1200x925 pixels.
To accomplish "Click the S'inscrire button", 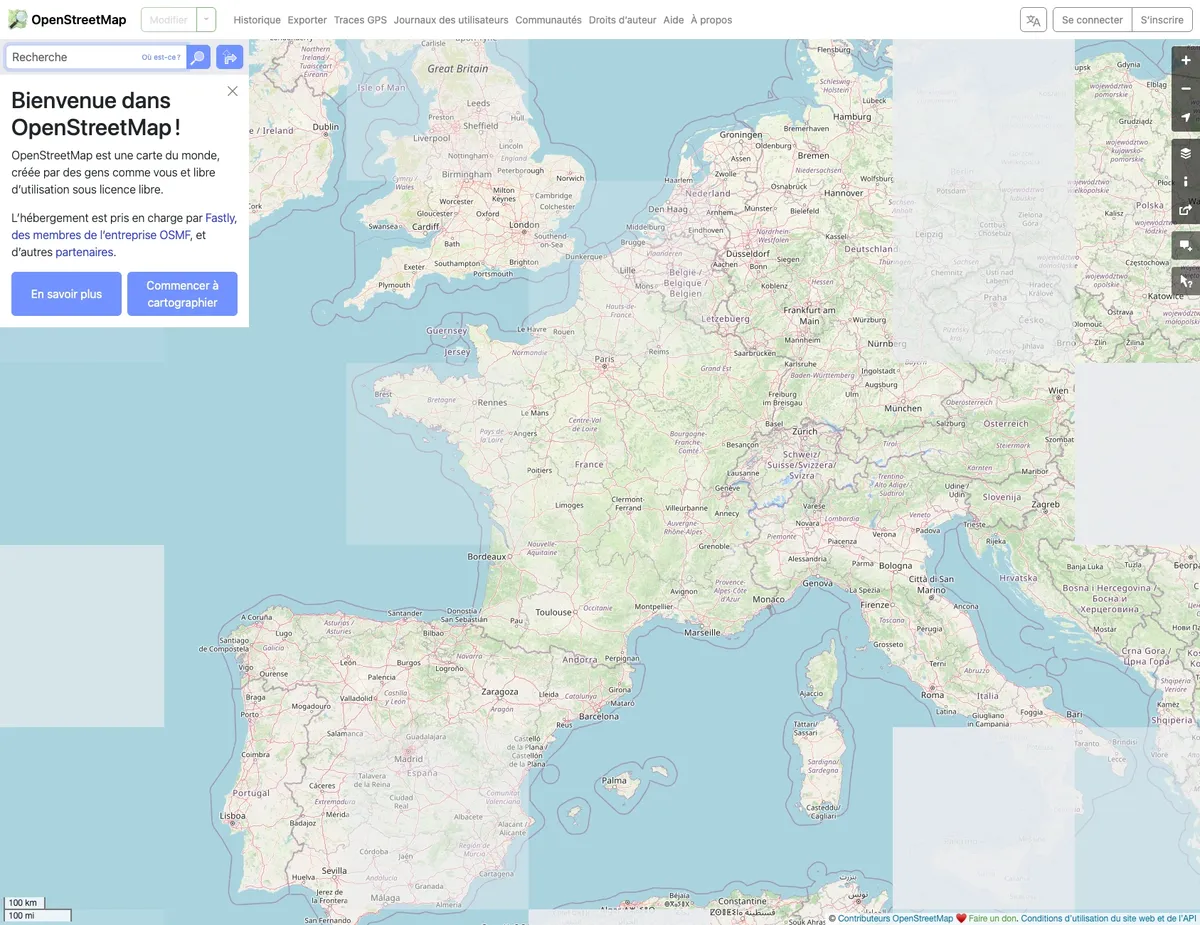I will click(x=1162, y=20).
